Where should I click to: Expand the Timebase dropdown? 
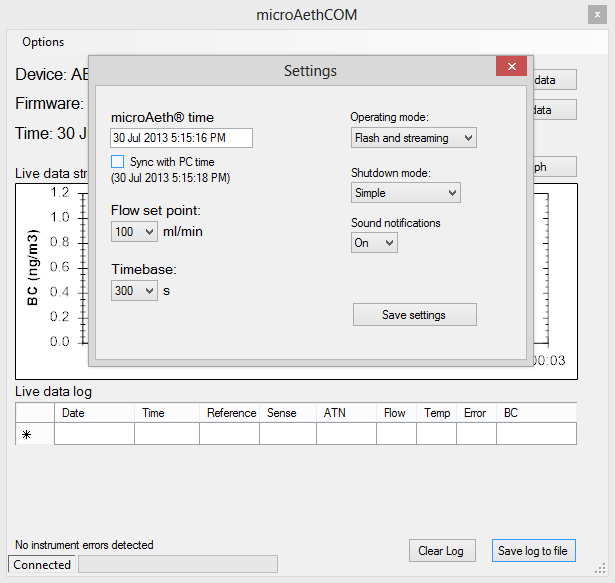(x=134, y=290)
